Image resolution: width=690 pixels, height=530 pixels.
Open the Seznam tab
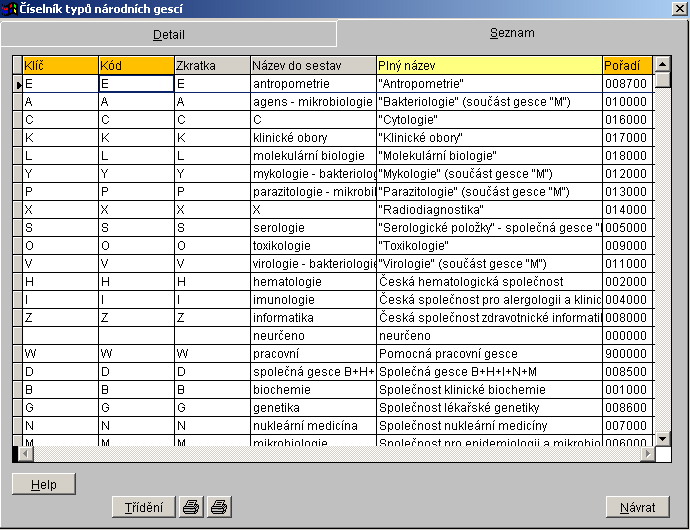(x=511, y=33)
